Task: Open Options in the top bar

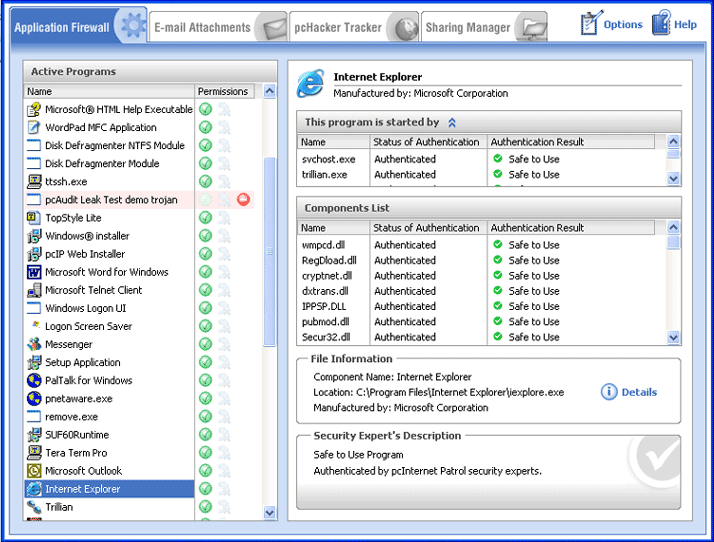Action: coord(611,24)
